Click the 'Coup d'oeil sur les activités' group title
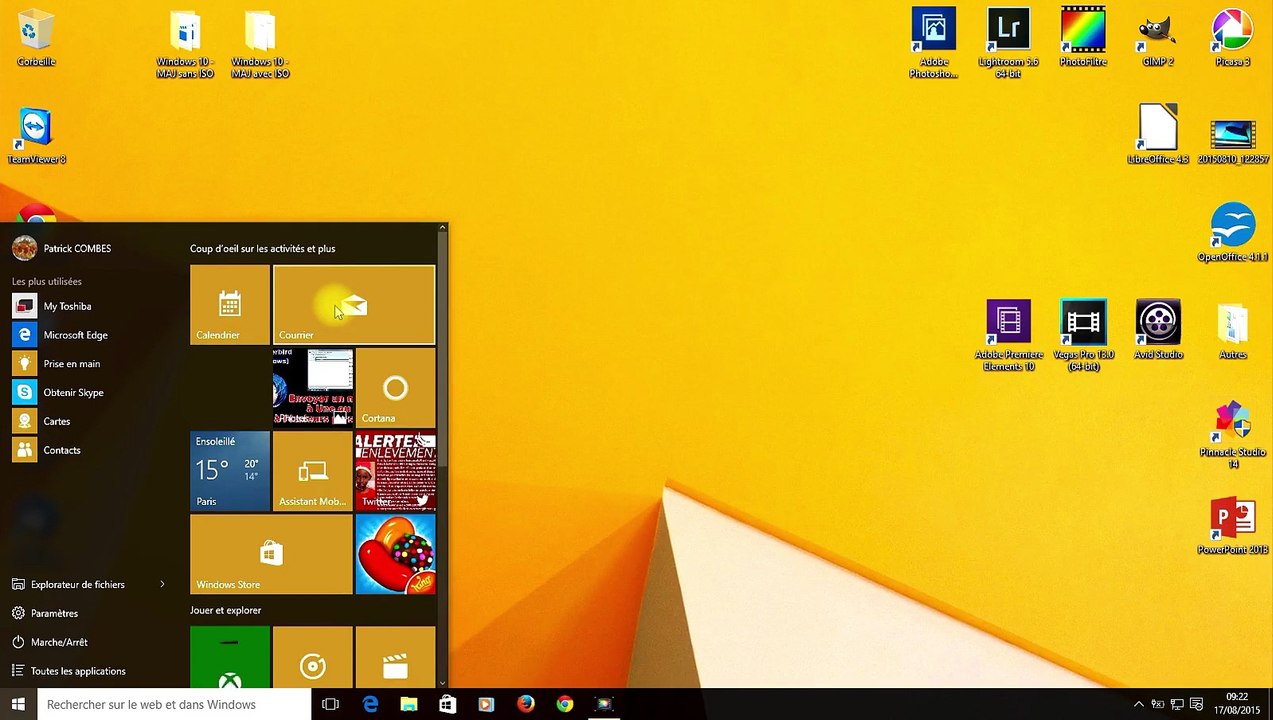Image resolution: width=1273 pixels, height=720 pixels. click(262, 248)
